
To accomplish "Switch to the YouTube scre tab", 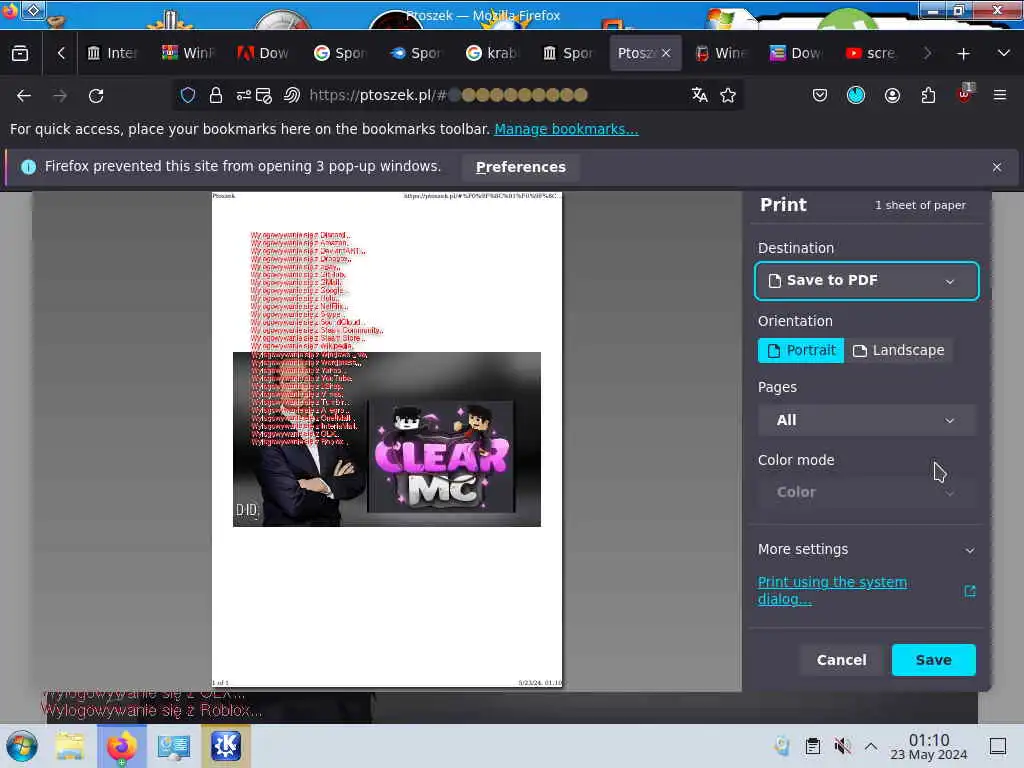I will [871, 54].
